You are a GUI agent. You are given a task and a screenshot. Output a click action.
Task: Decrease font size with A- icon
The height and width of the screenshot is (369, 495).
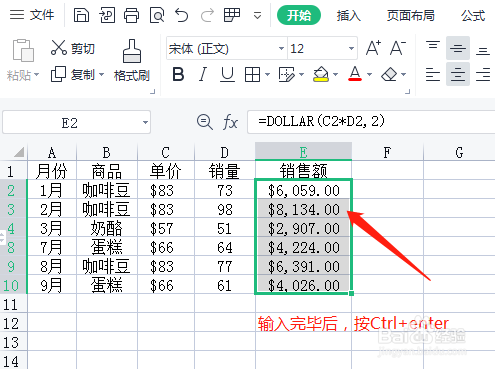click(x=398, y=48)
